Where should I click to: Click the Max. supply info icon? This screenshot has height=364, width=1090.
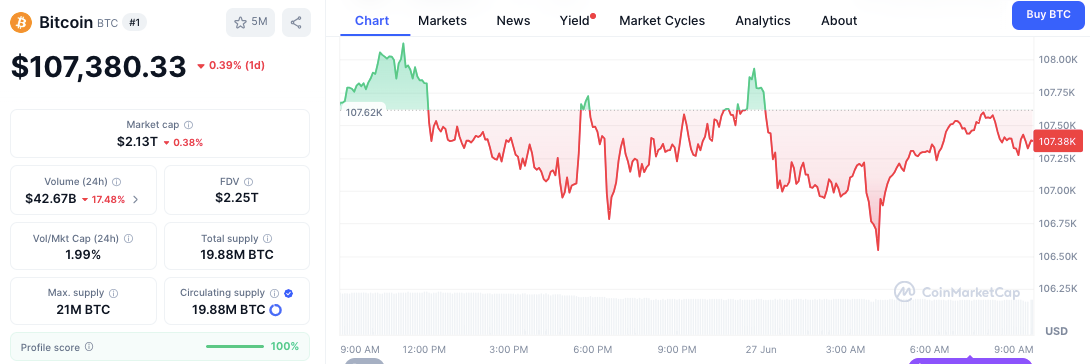tap(113, 293)
